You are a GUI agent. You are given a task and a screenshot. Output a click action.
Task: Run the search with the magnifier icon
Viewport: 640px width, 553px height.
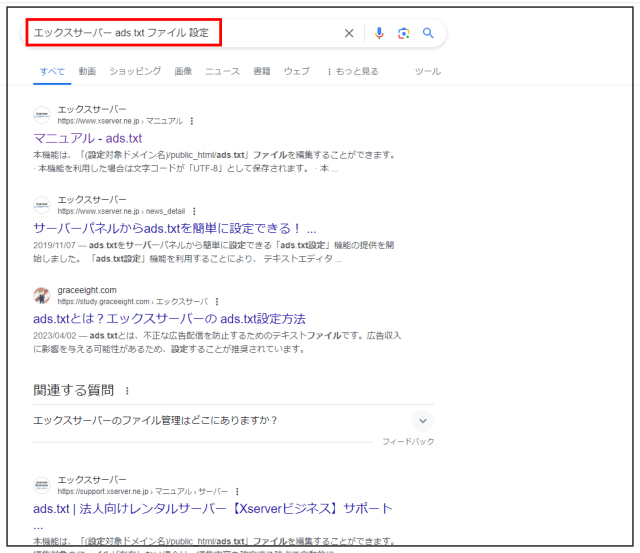tap(428, 33)
